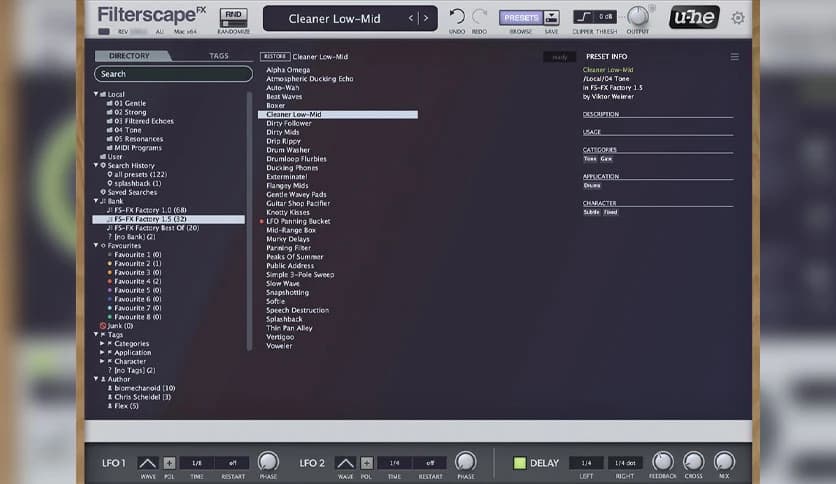Select LFO 2 wave shape icon
The height and width of the screenshot is (484, 836).
(345, 463)
